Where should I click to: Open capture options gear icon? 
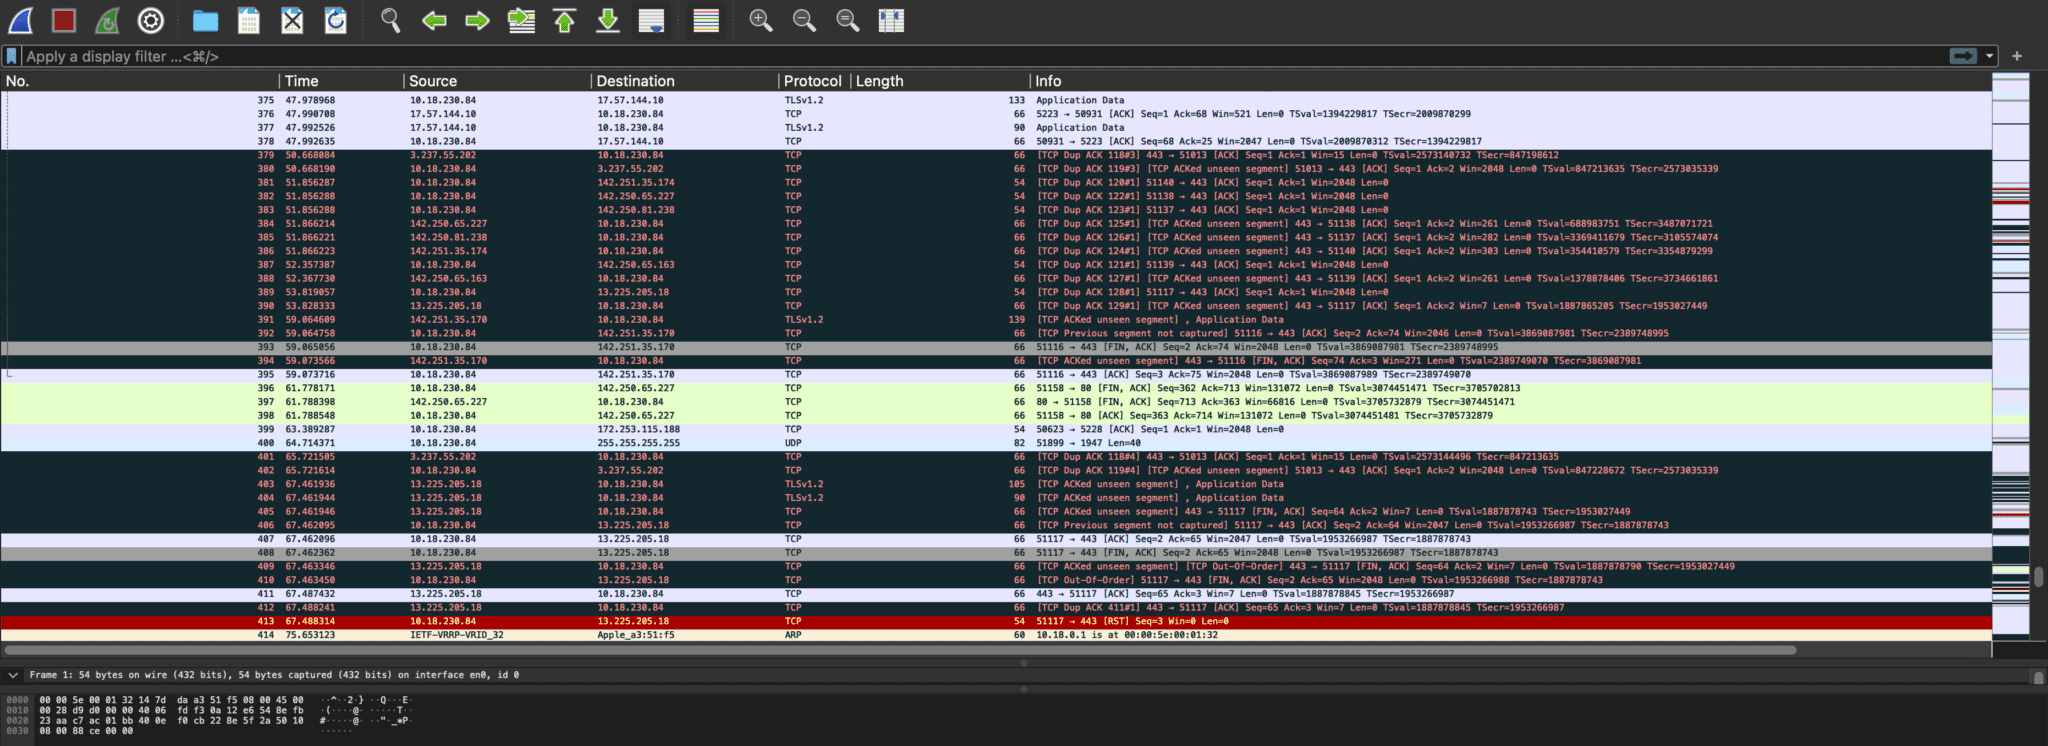pyautogui.click(x=151, y=20)
